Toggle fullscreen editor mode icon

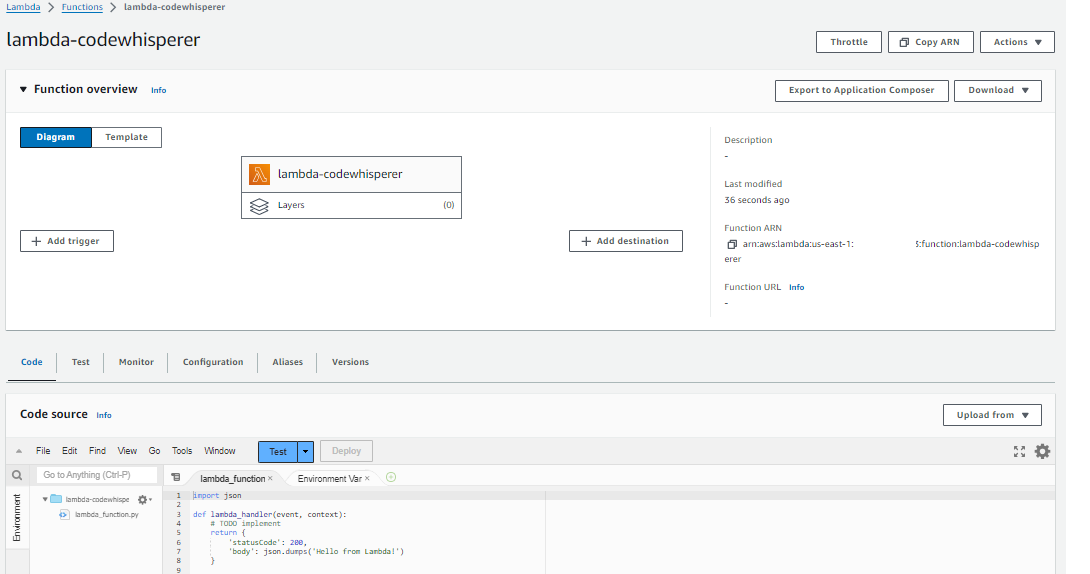pos(1019,452)
